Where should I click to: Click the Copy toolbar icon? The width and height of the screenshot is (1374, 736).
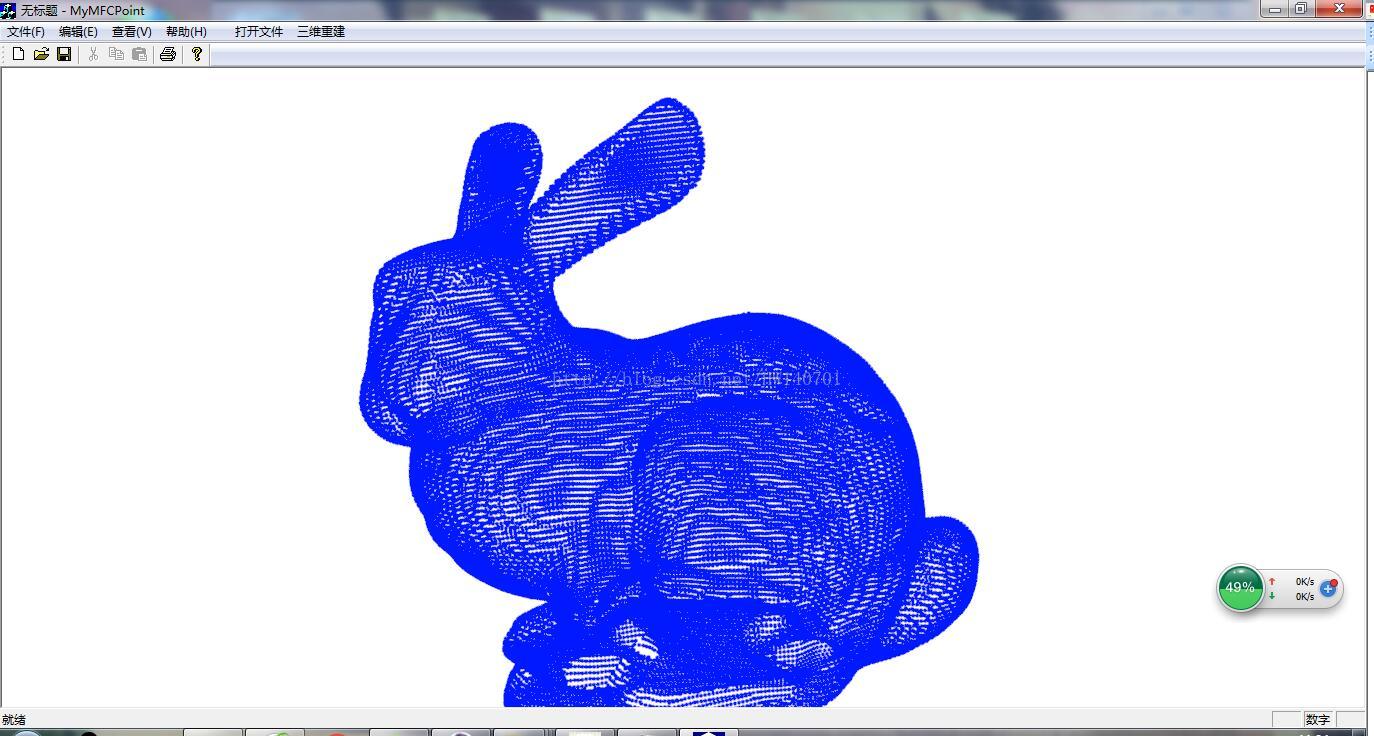pyautogui.click(x=116, y=54)
